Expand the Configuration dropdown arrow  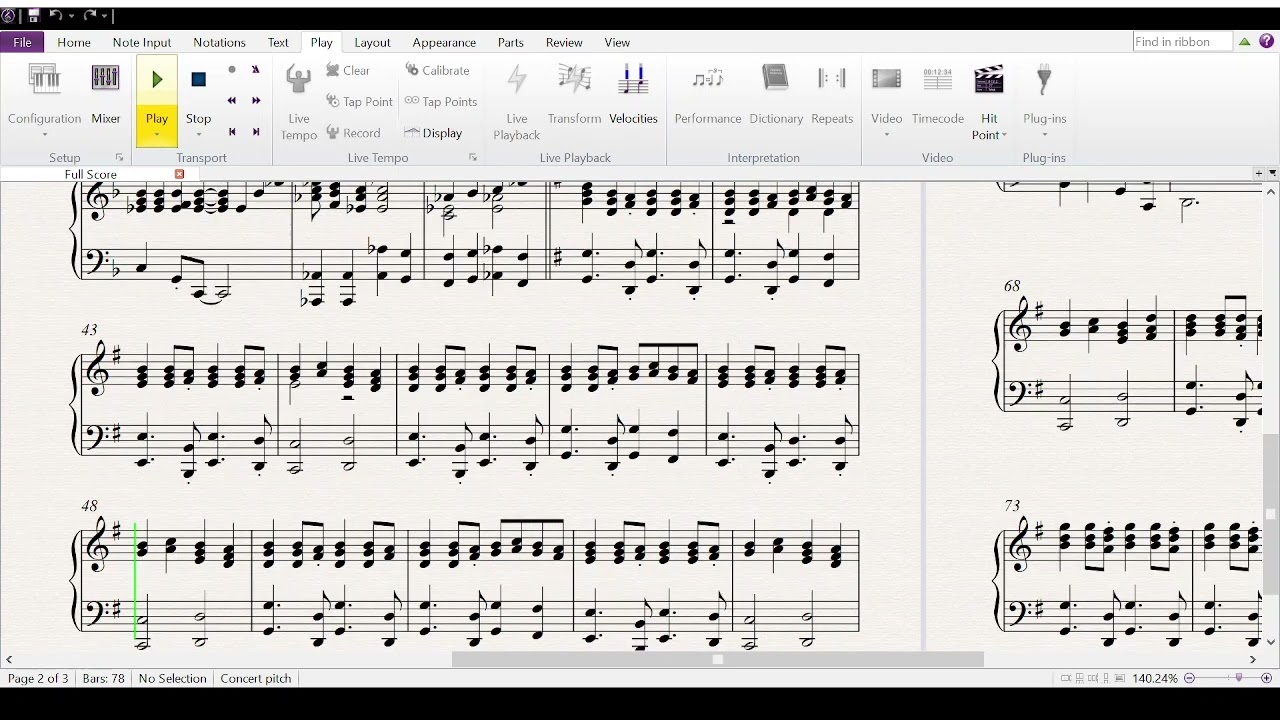(x=44, y=135)
